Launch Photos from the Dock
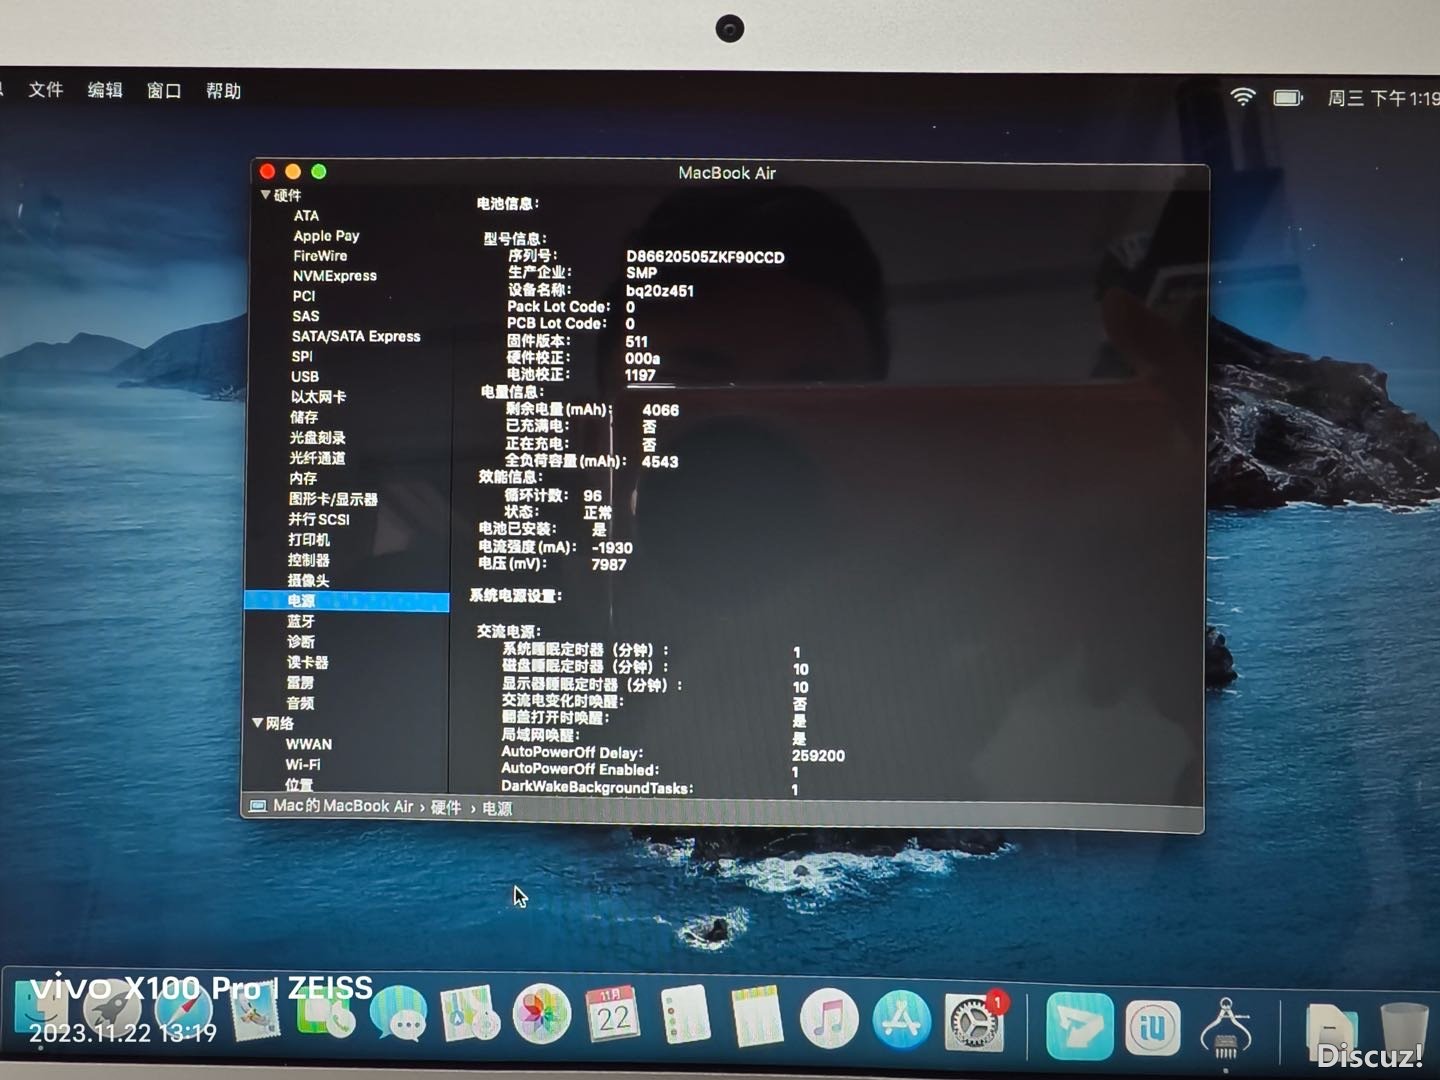Image resolution: width=1440 pixels, height=1080 pixels. (x=542, y=1017)
